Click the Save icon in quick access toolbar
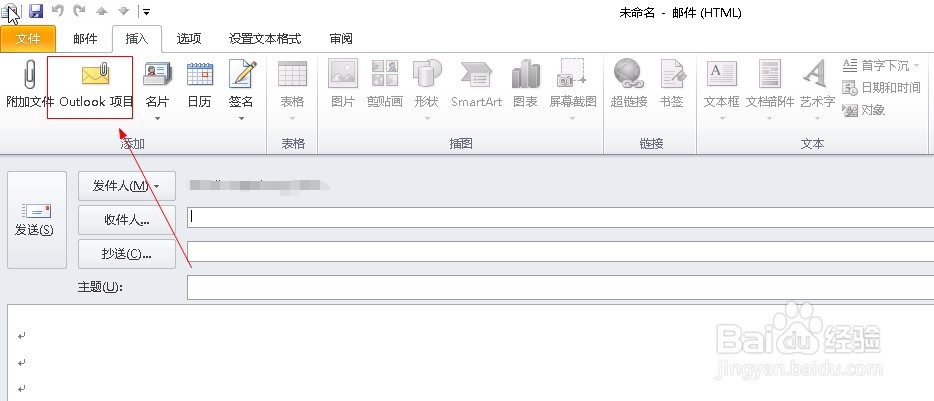The width and height of the screenshot is (934, 401). 36,11
